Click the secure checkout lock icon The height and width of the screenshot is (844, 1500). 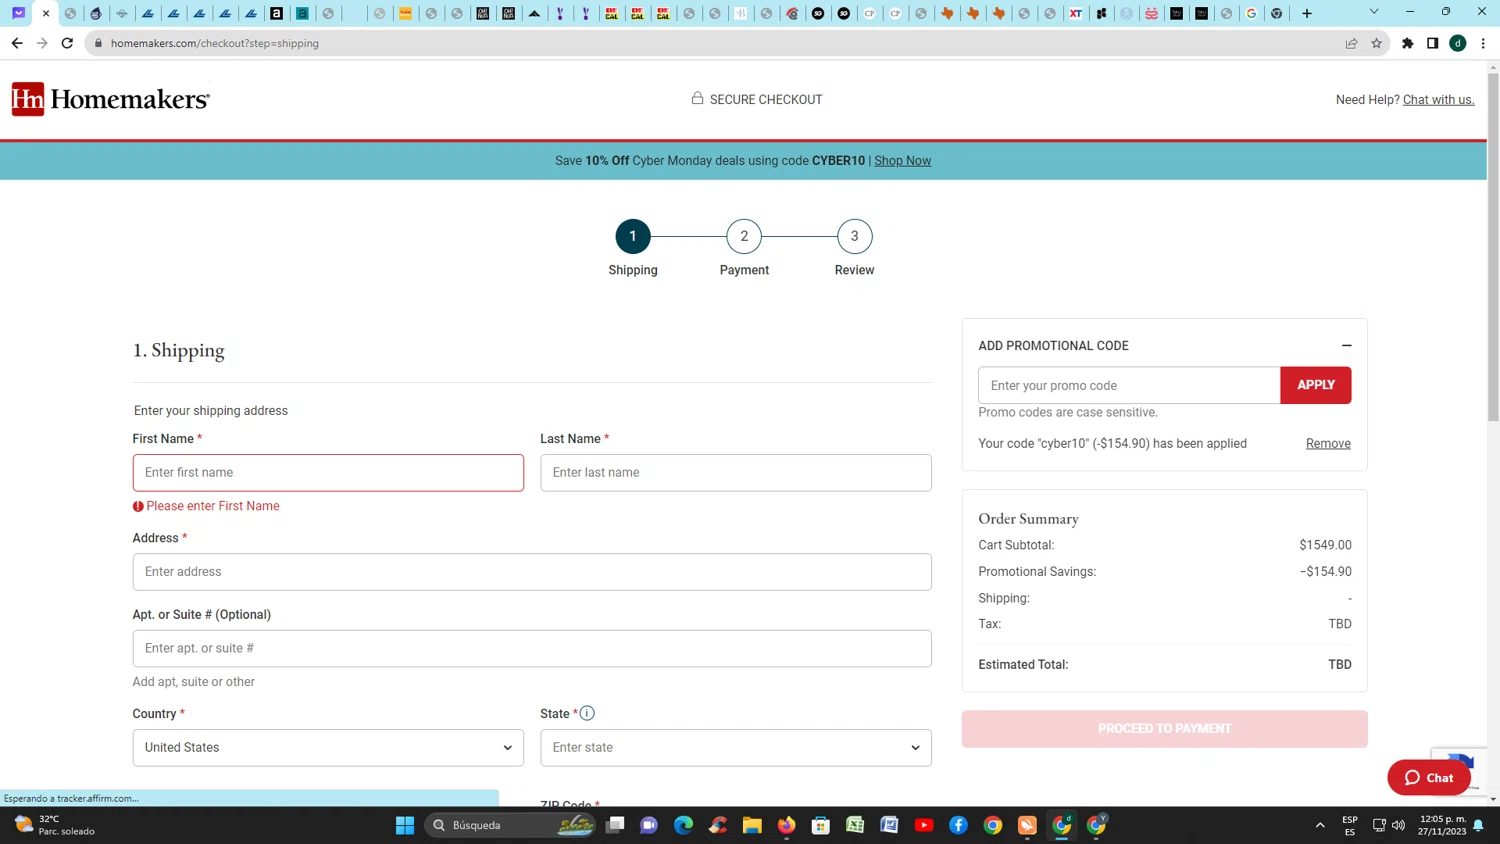pos(697,98)
